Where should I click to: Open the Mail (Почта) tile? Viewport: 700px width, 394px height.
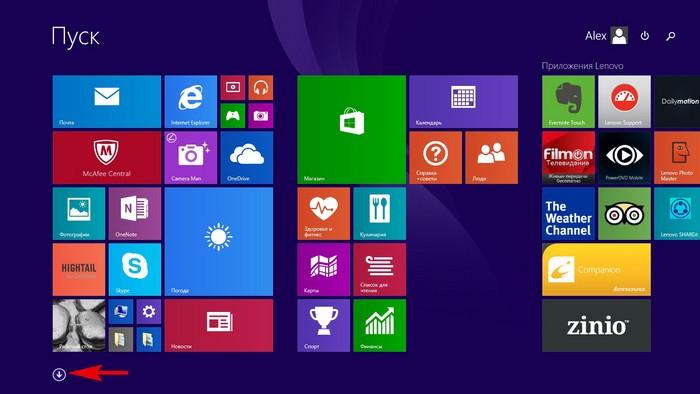[107, 102]
